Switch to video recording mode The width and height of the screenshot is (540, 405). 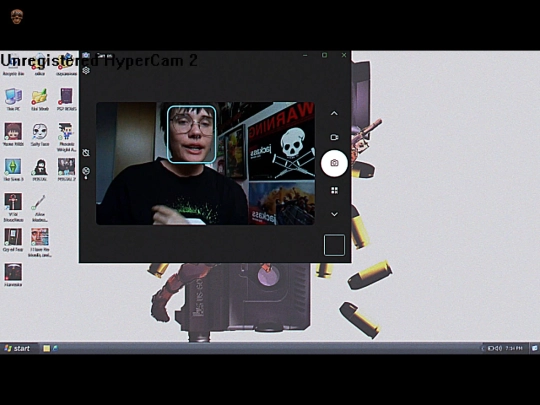click(334, 137)
